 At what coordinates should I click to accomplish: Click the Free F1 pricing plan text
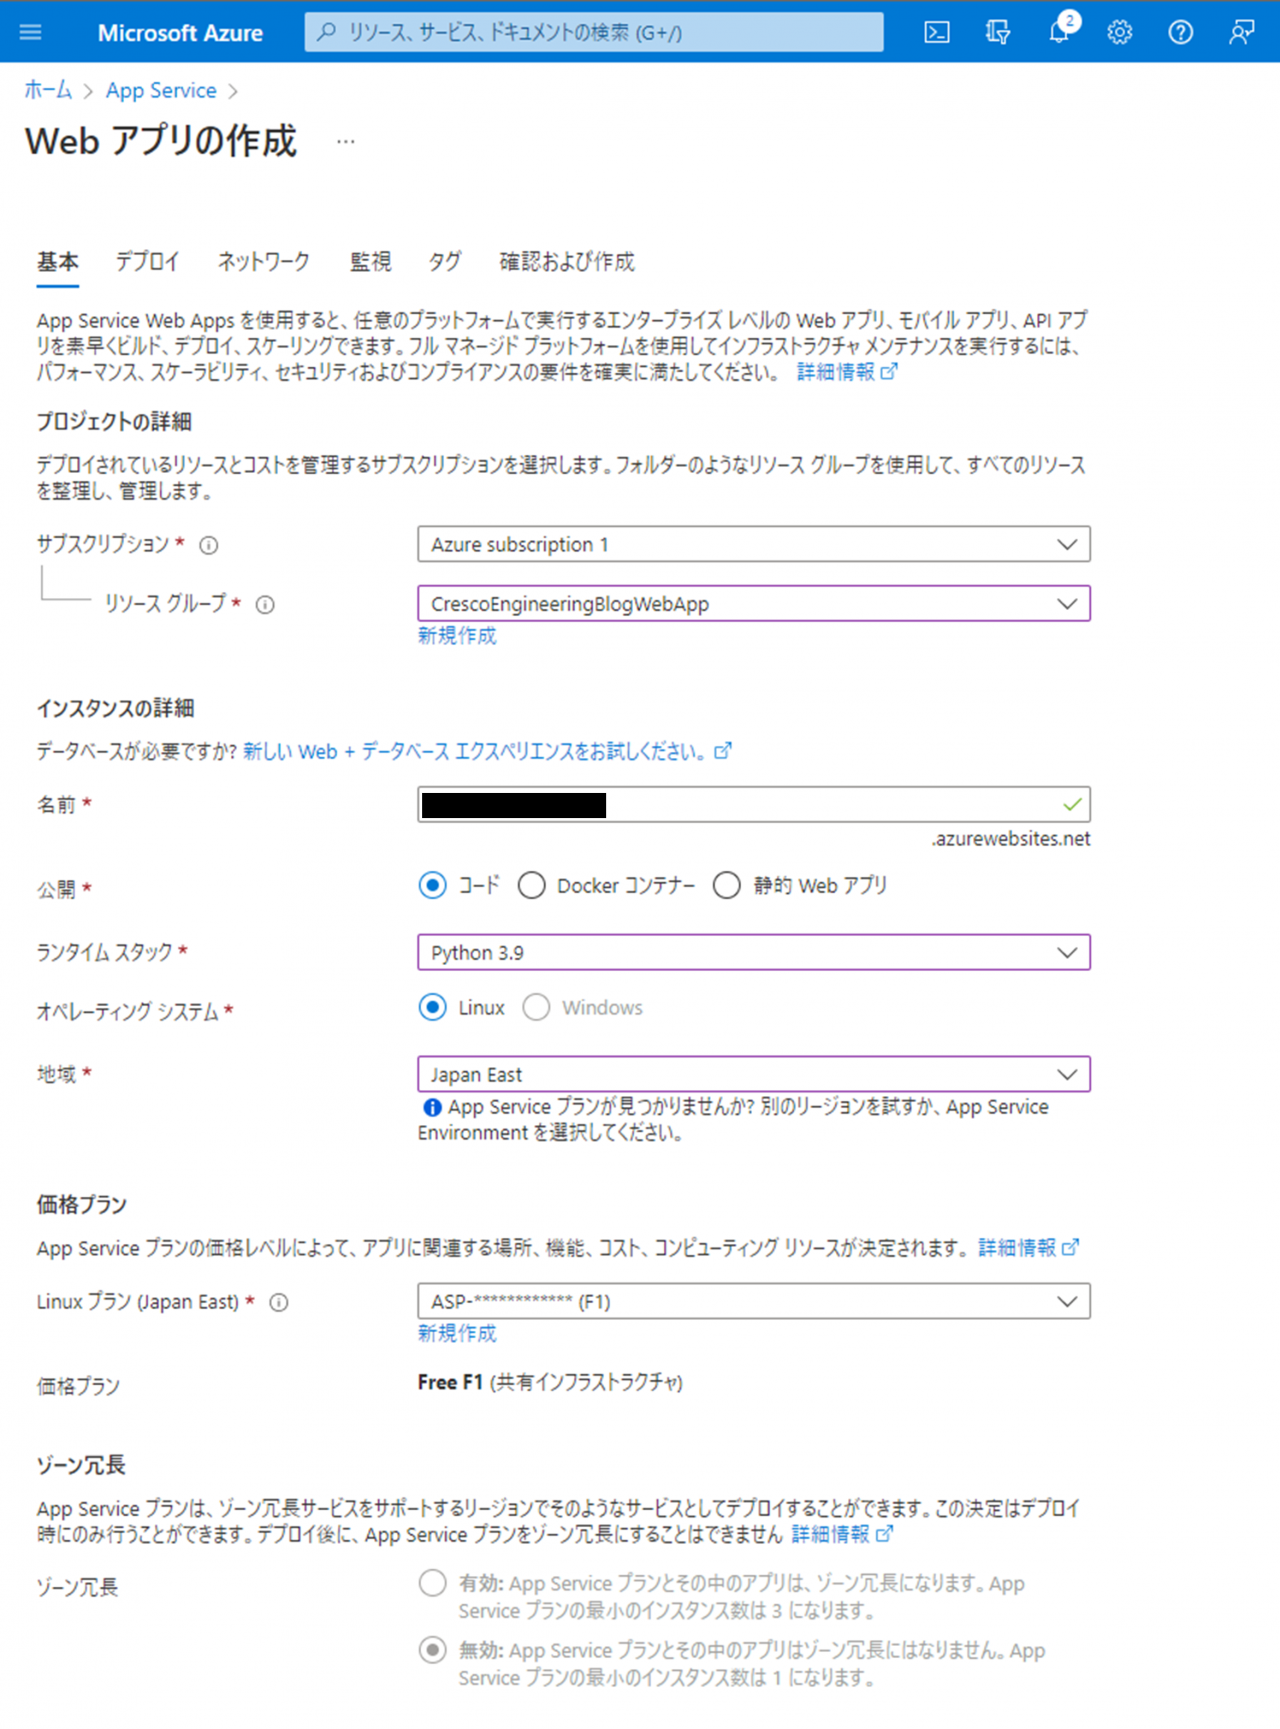450,1383
